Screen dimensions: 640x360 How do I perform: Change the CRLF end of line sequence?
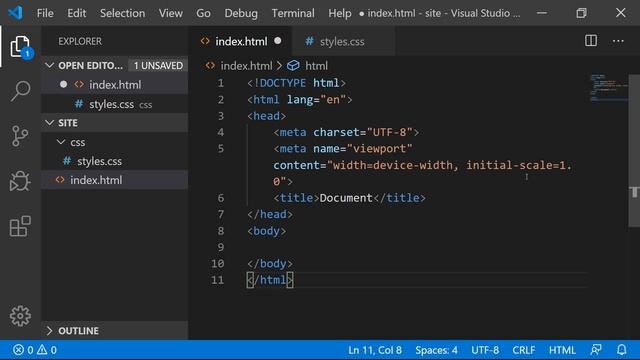point(524,350)
